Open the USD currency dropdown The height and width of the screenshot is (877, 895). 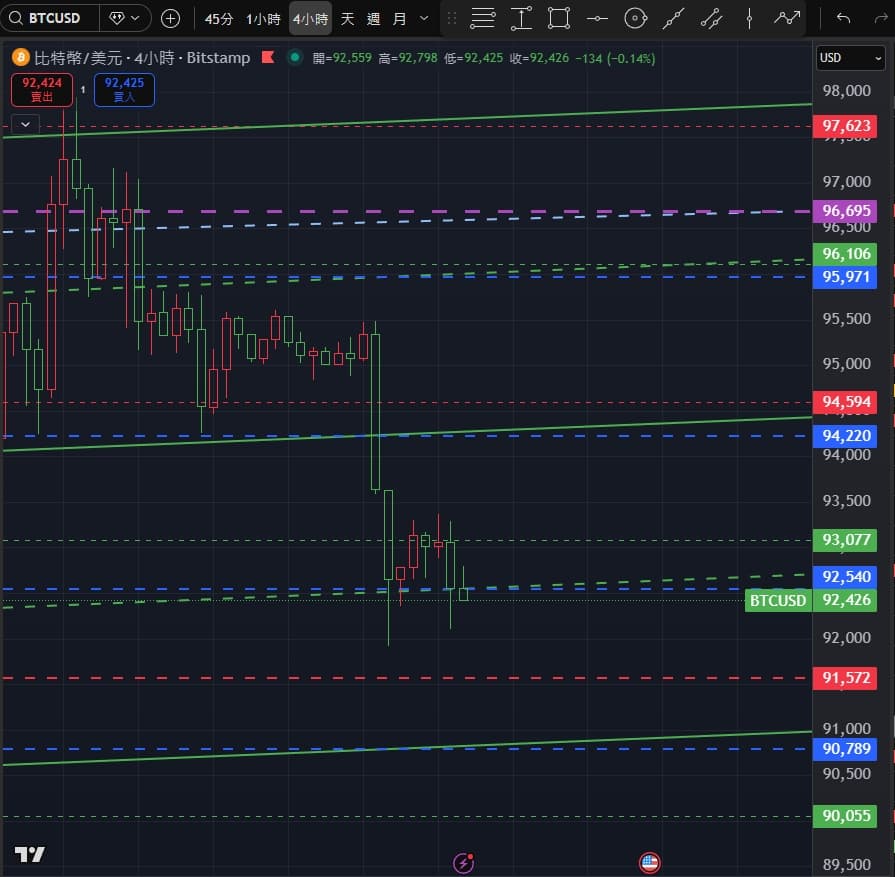(850, 58)
